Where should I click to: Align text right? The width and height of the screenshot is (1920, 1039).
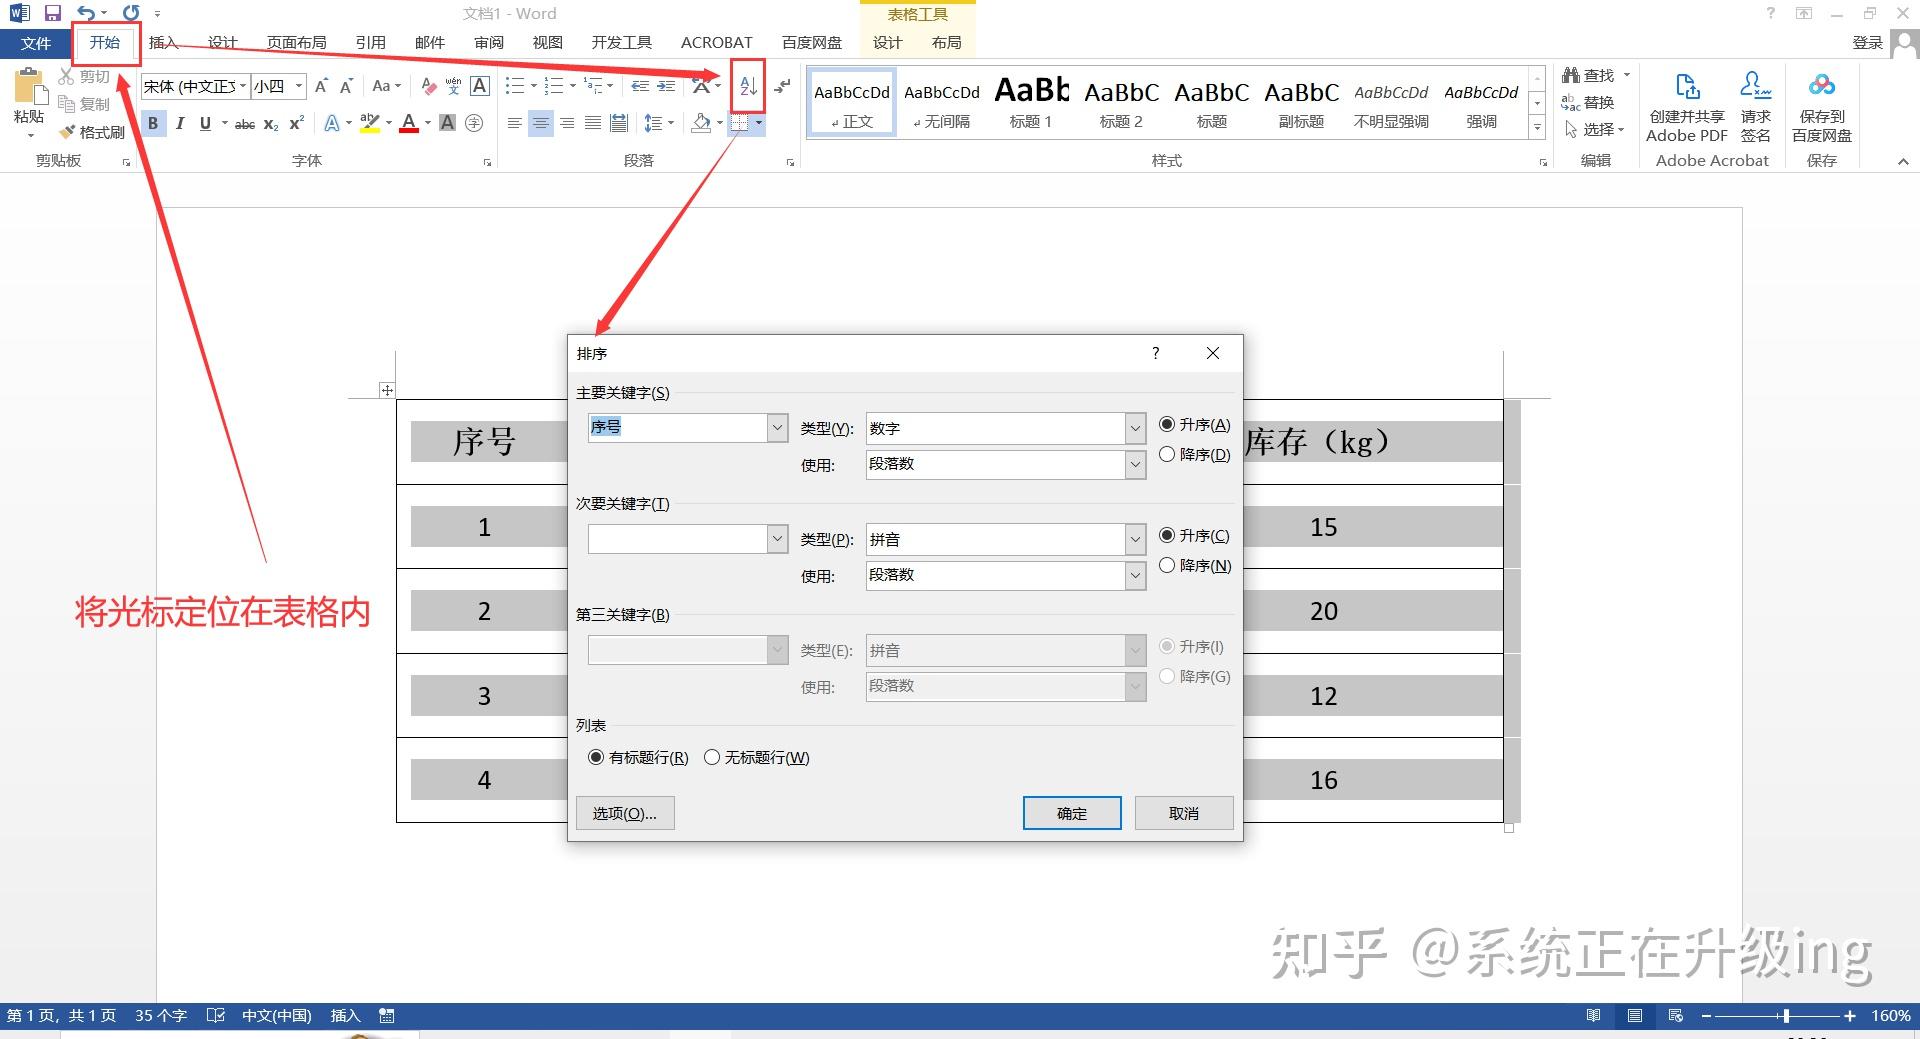[567, 123]
